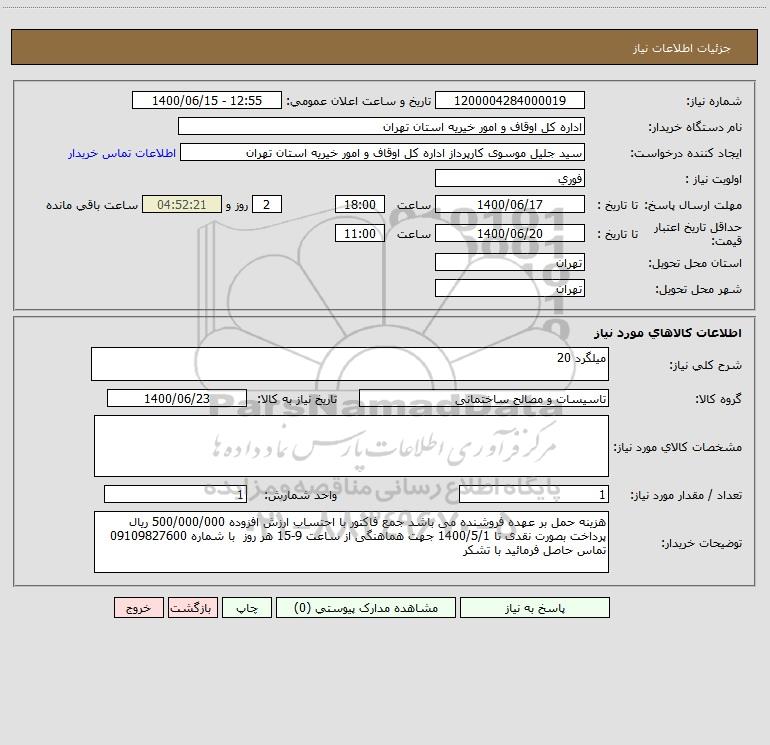
Task: Click the شرح کلی نیاز field میلگرد 20
Action: [350, 364]
